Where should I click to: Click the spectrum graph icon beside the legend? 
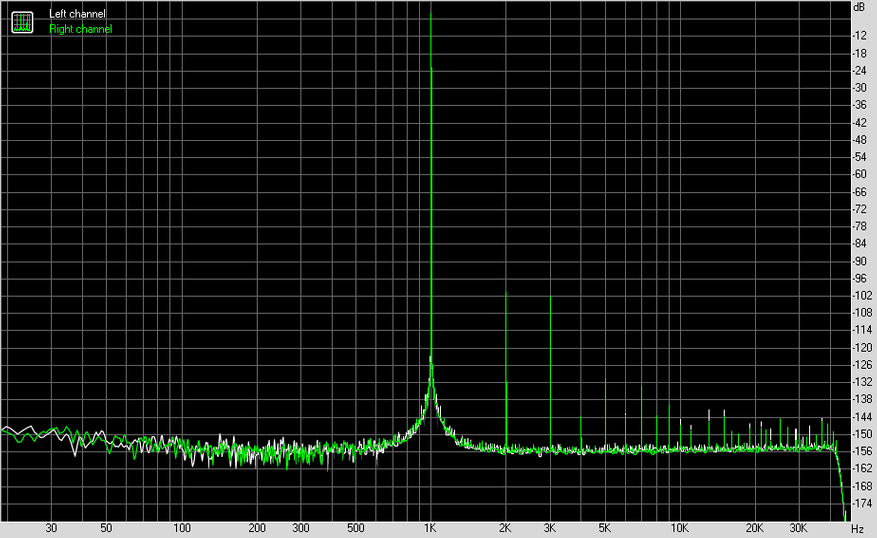click(22, 22)
